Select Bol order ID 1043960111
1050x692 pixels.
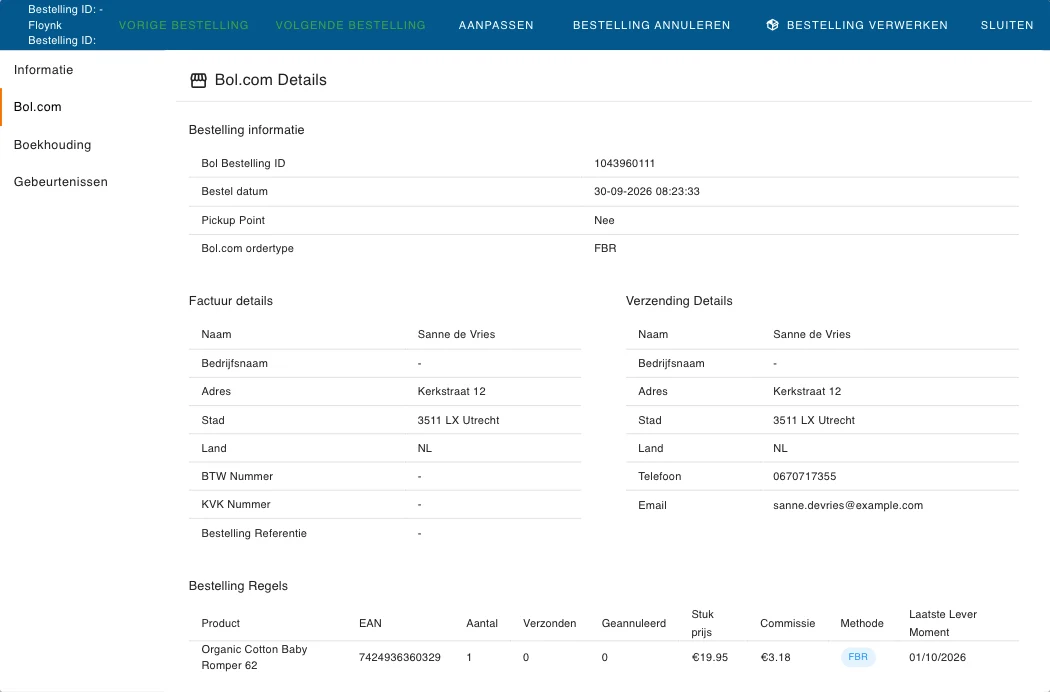click(x=624, y=163)
